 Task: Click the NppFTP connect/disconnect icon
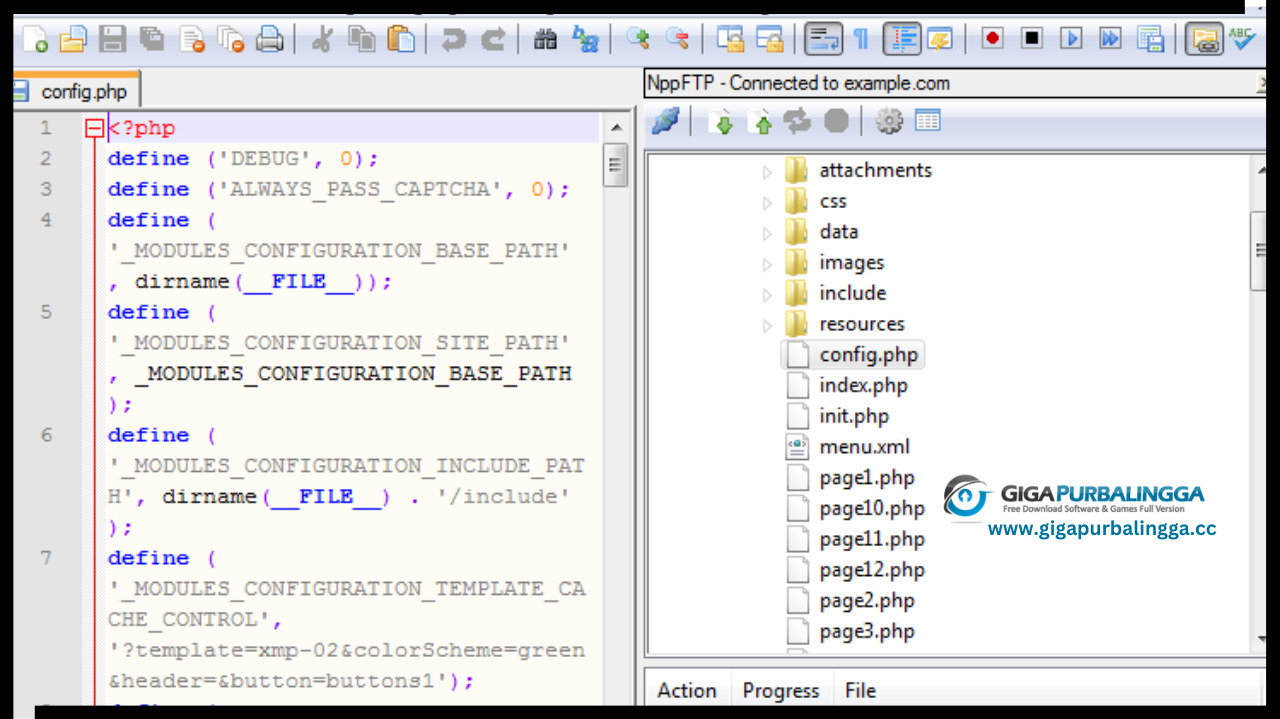pos(665,122)
